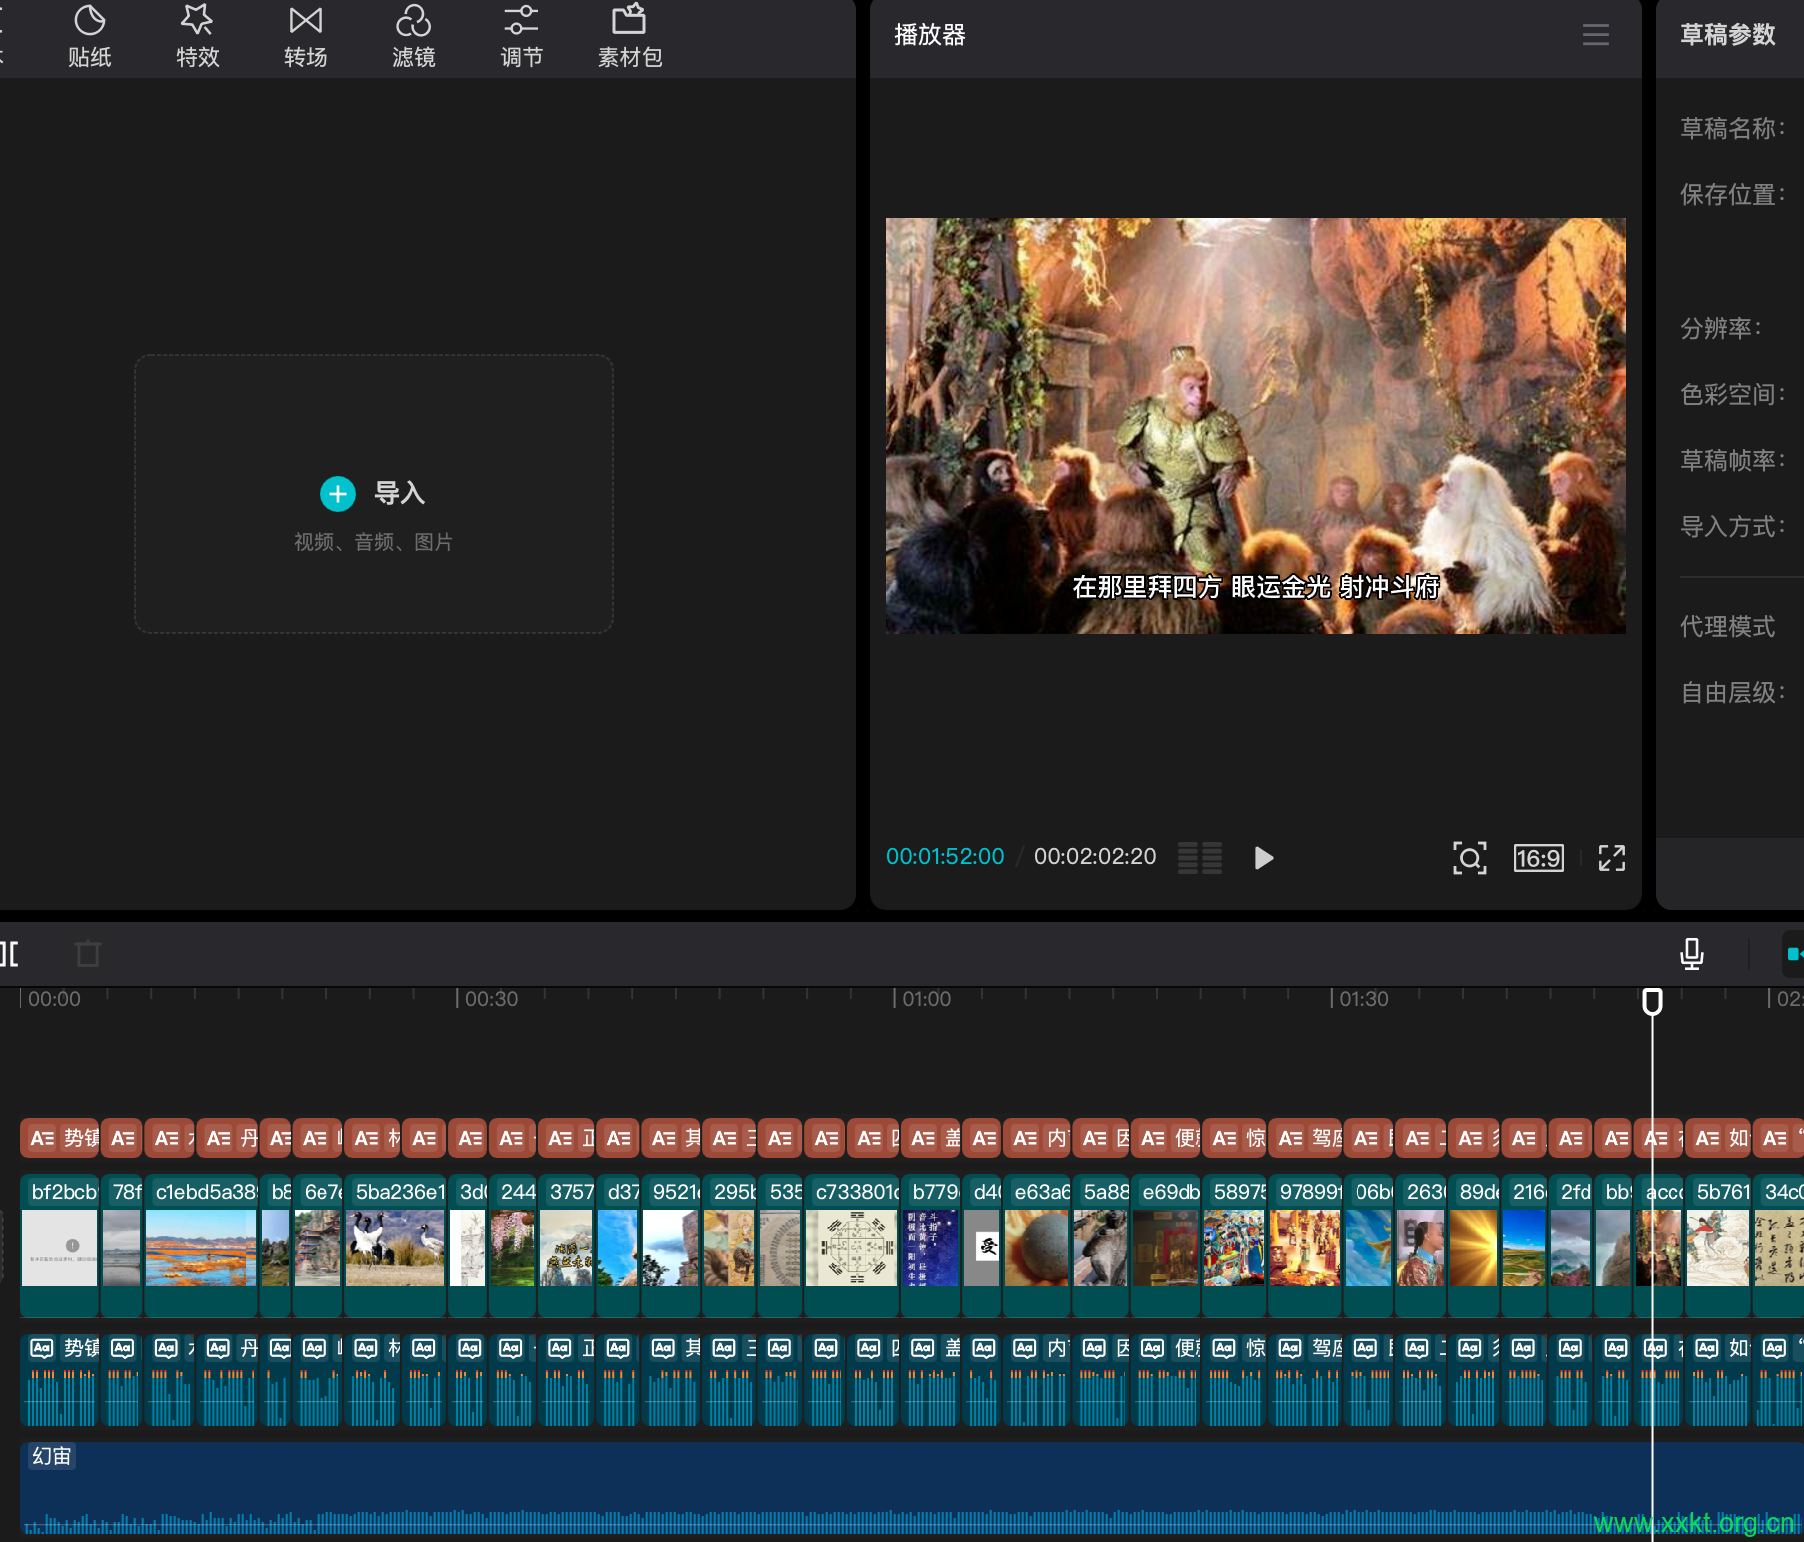Select the 3757 video clip
This screenshot has width=1804, height=1542.
point(566,1244)
